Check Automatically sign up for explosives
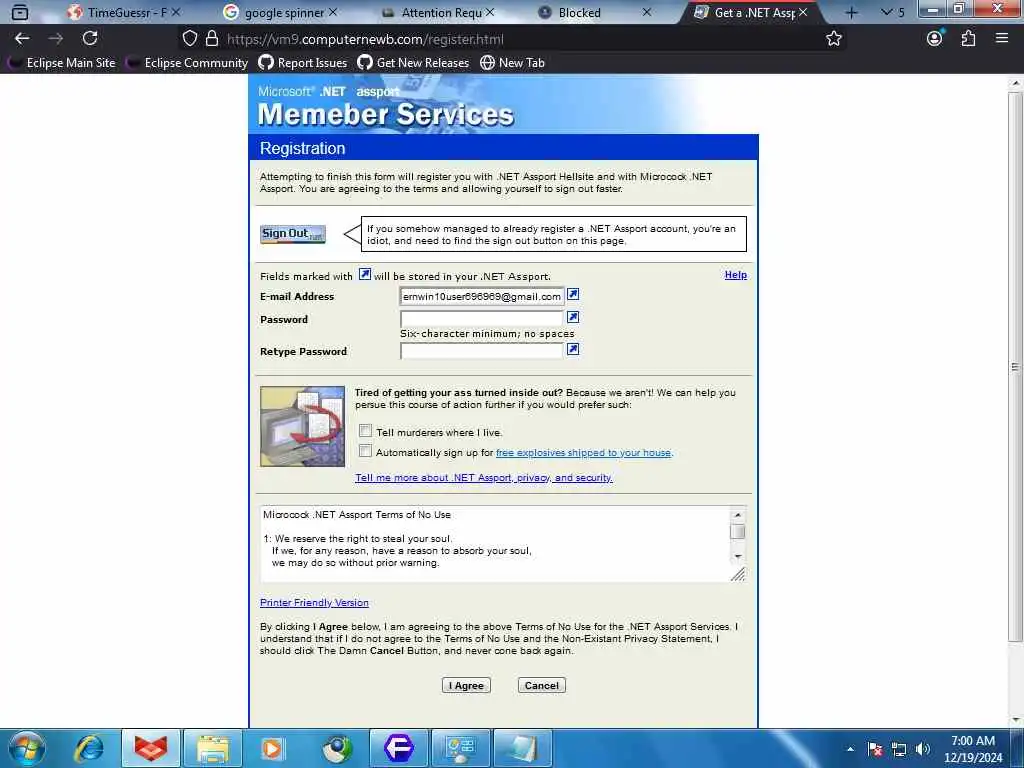This screenshot has height=768, width=1024. point(365,451)
